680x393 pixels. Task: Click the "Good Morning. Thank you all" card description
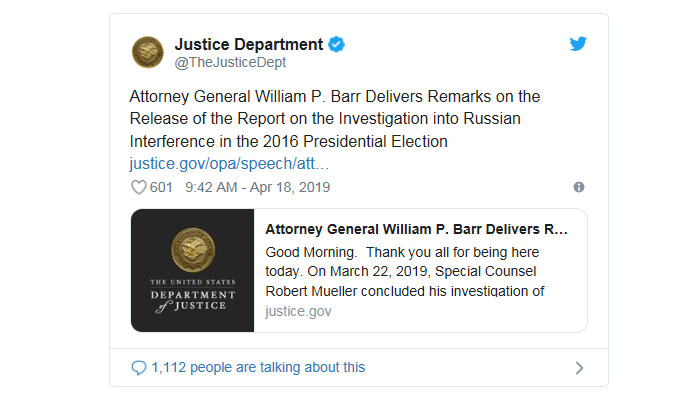click(x=405, y=272)
